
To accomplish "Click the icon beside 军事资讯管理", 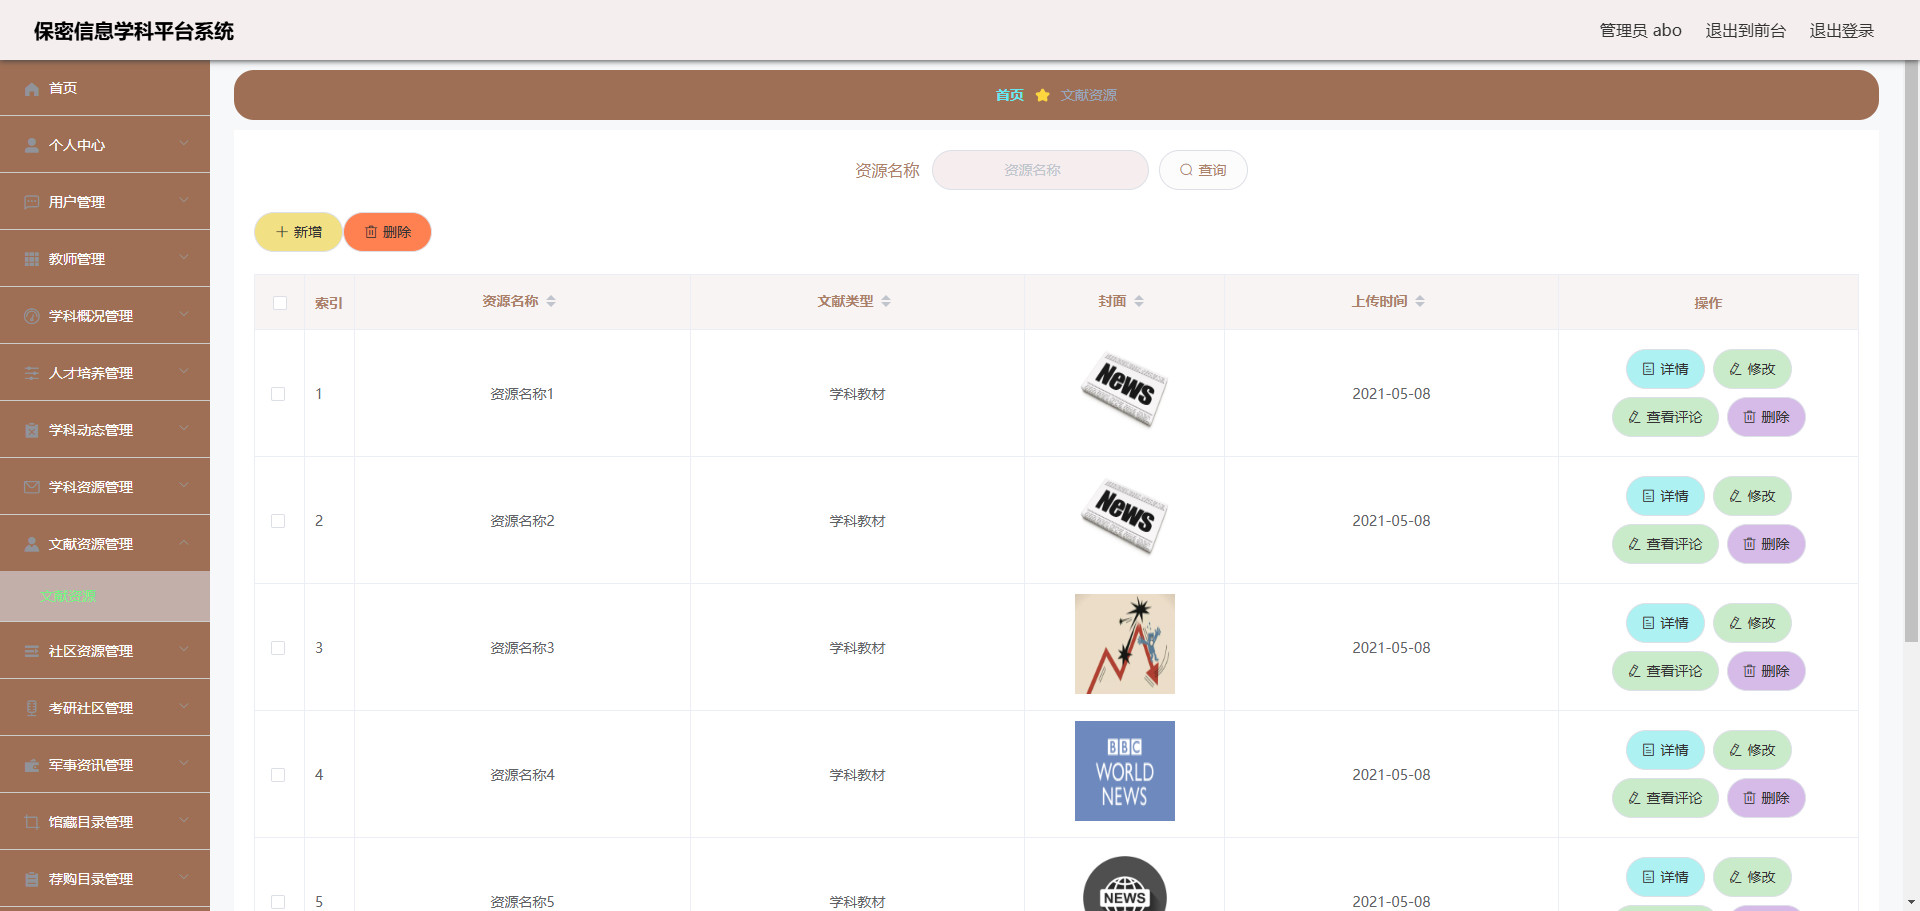I will pos(32,766).
